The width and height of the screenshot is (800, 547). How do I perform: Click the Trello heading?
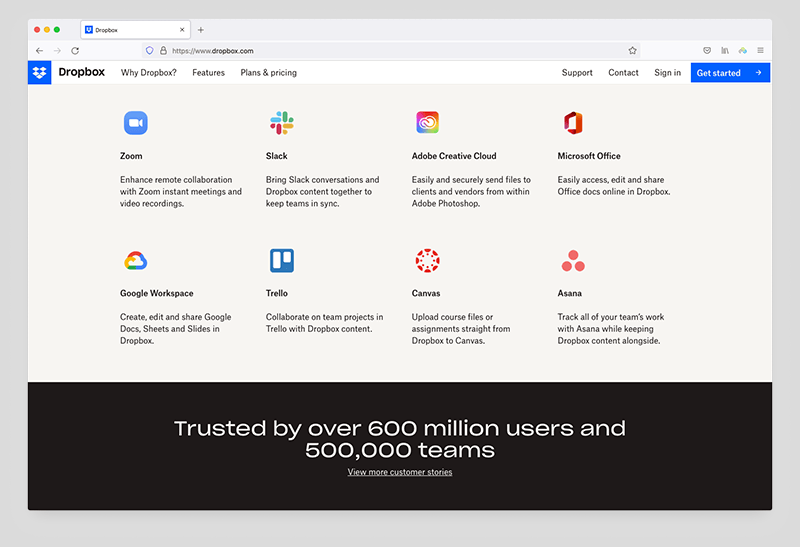277,293
